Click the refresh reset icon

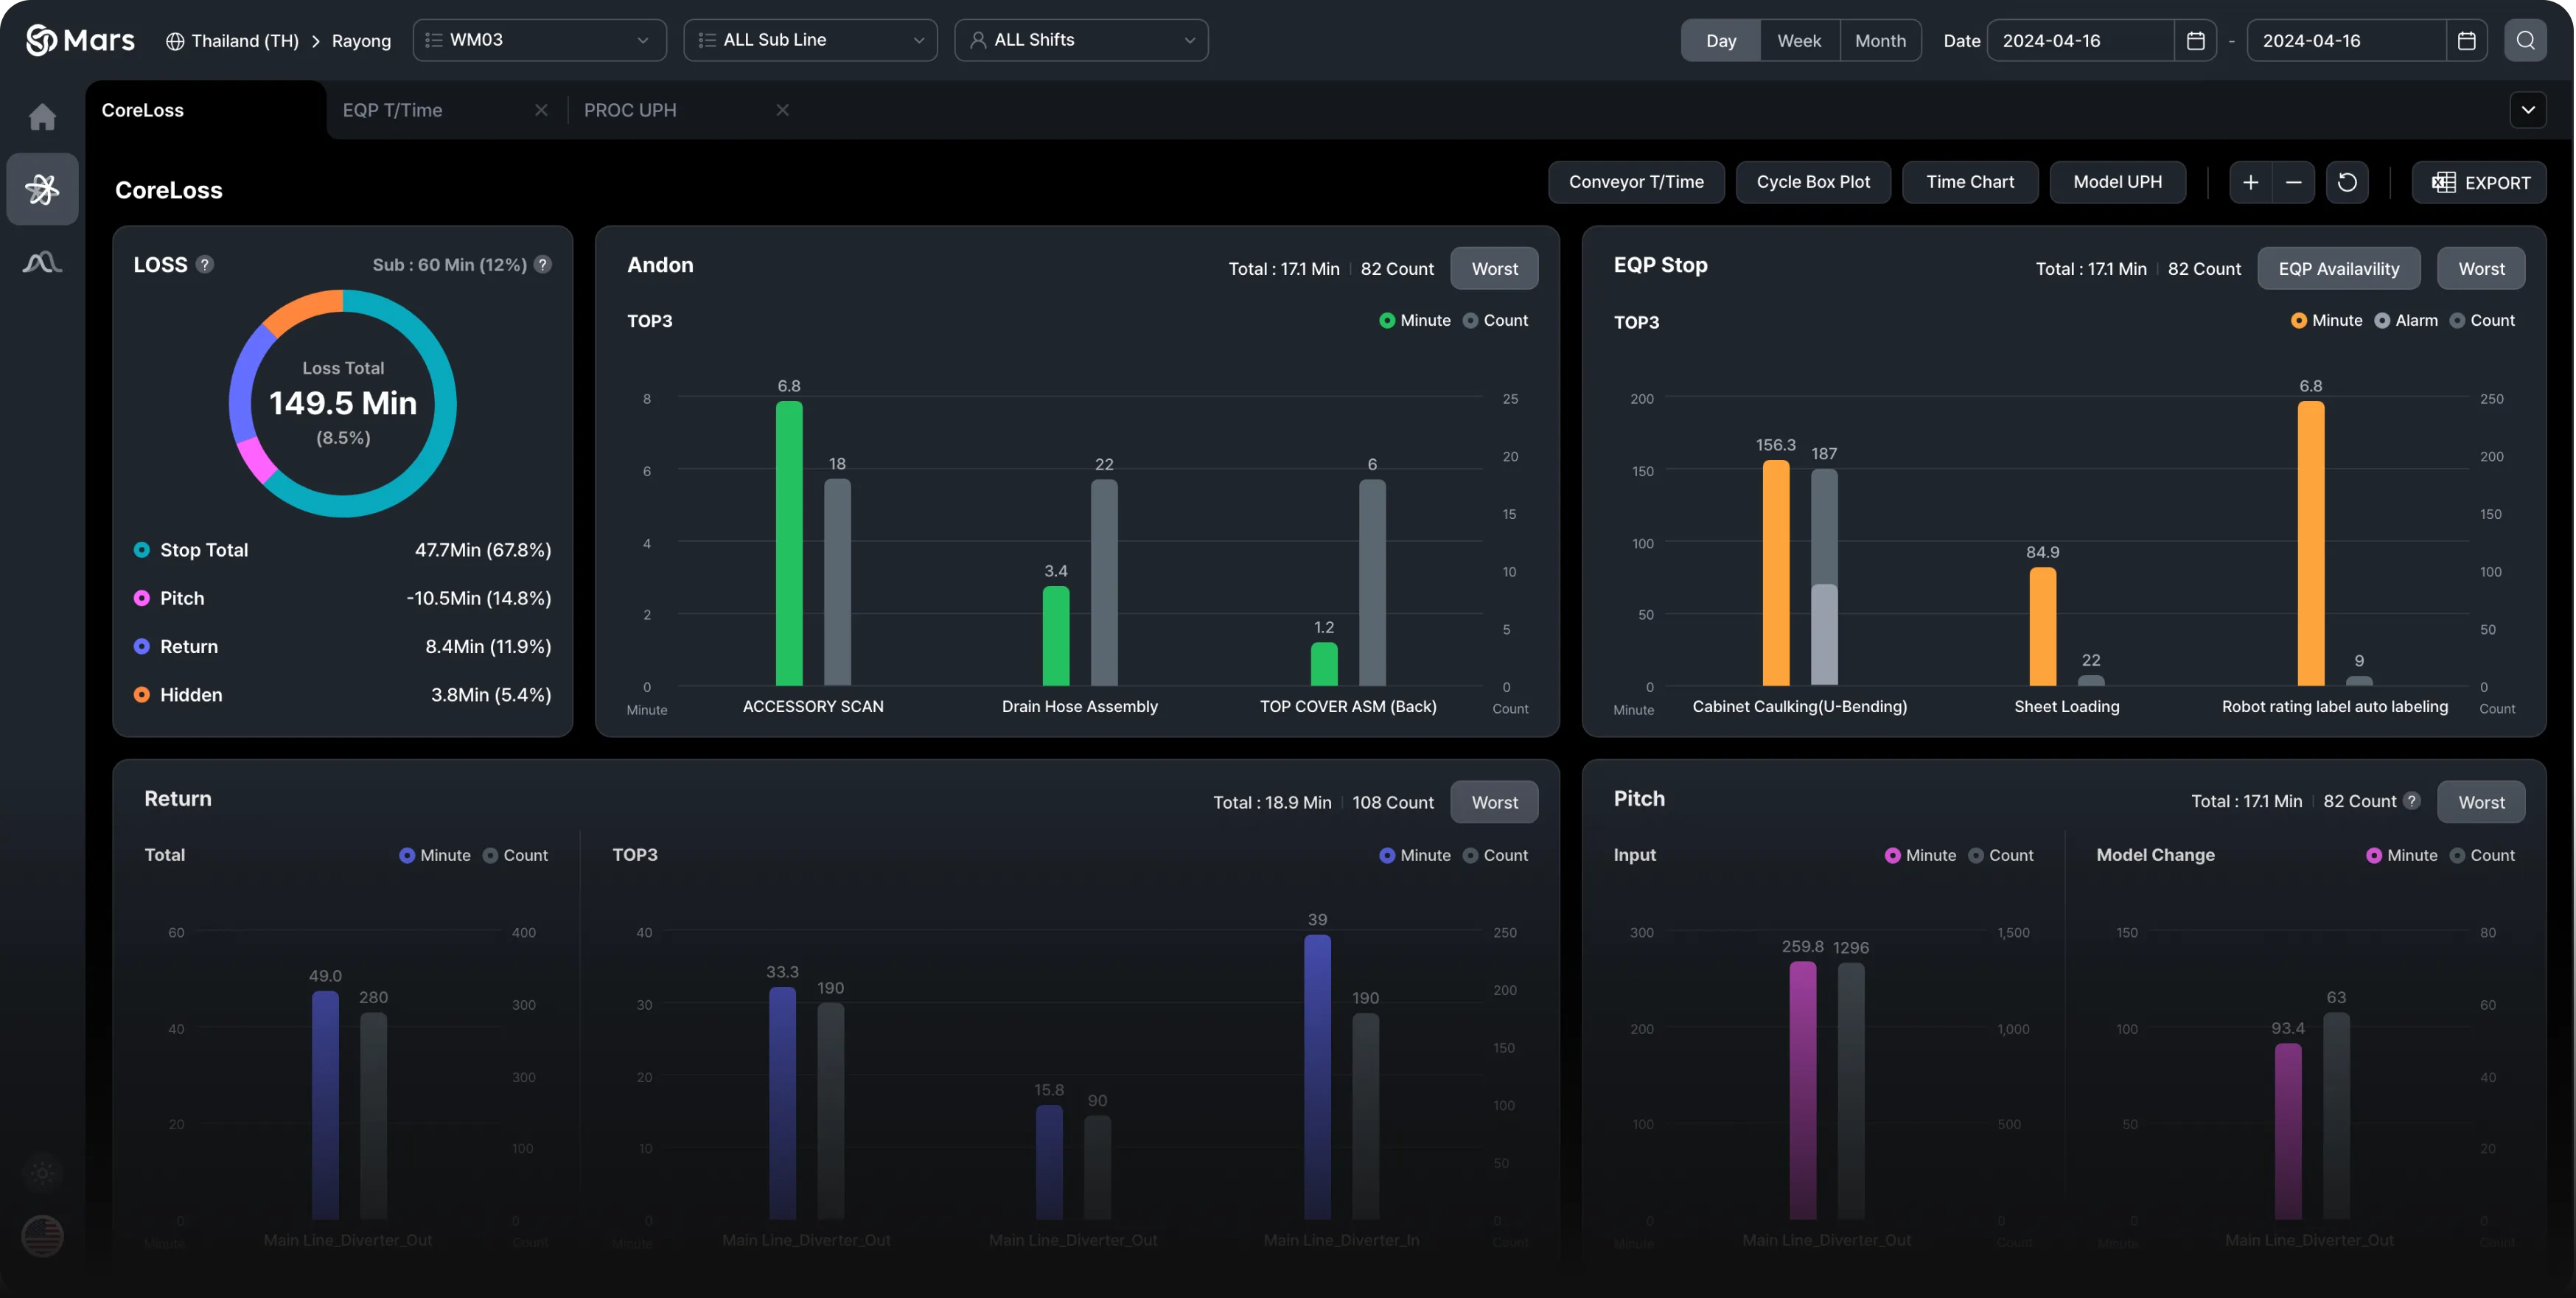2347,182
